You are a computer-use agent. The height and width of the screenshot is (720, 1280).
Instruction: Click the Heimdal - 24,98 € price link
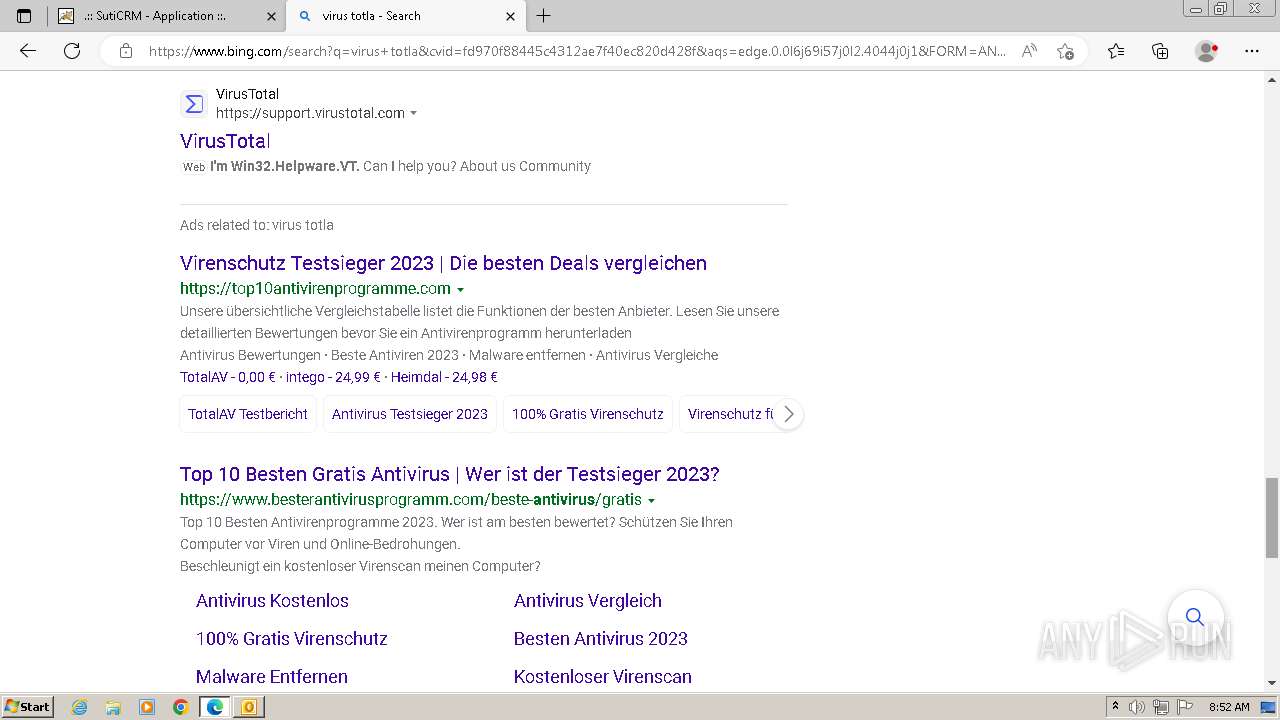pos(444,377)
